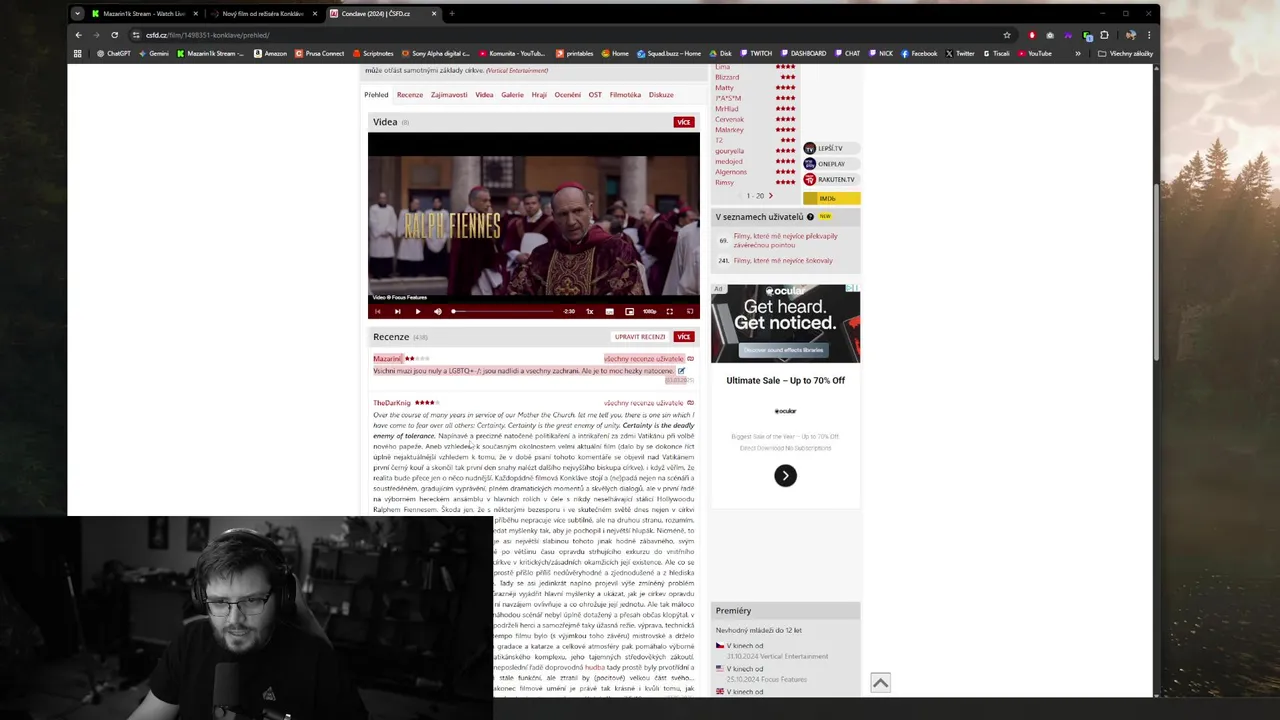Enable picture-in-picture mode
Viewport: 1280px width, 720px height.
point(629,311)
